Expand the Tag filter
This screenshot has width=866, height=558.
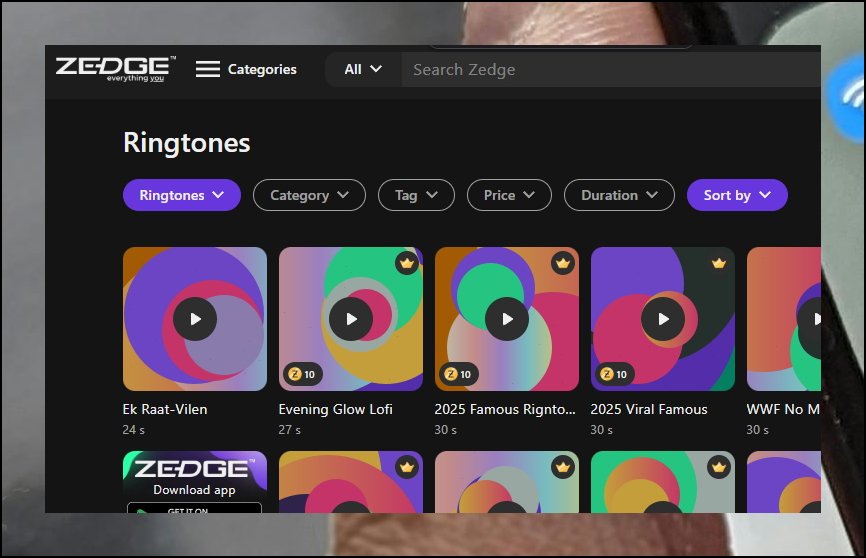(416, 195)
